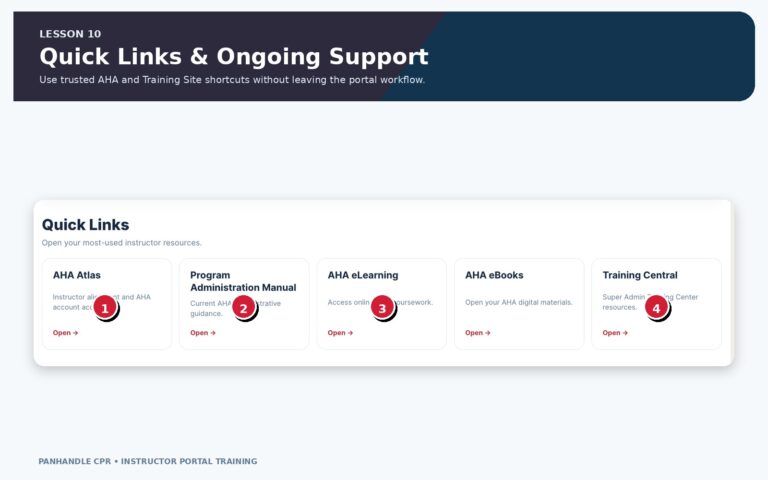Image resolution: width=768 pixels, height=480 pixels.
Task: Open the AHA eBooks link
Action: [478, 333]
